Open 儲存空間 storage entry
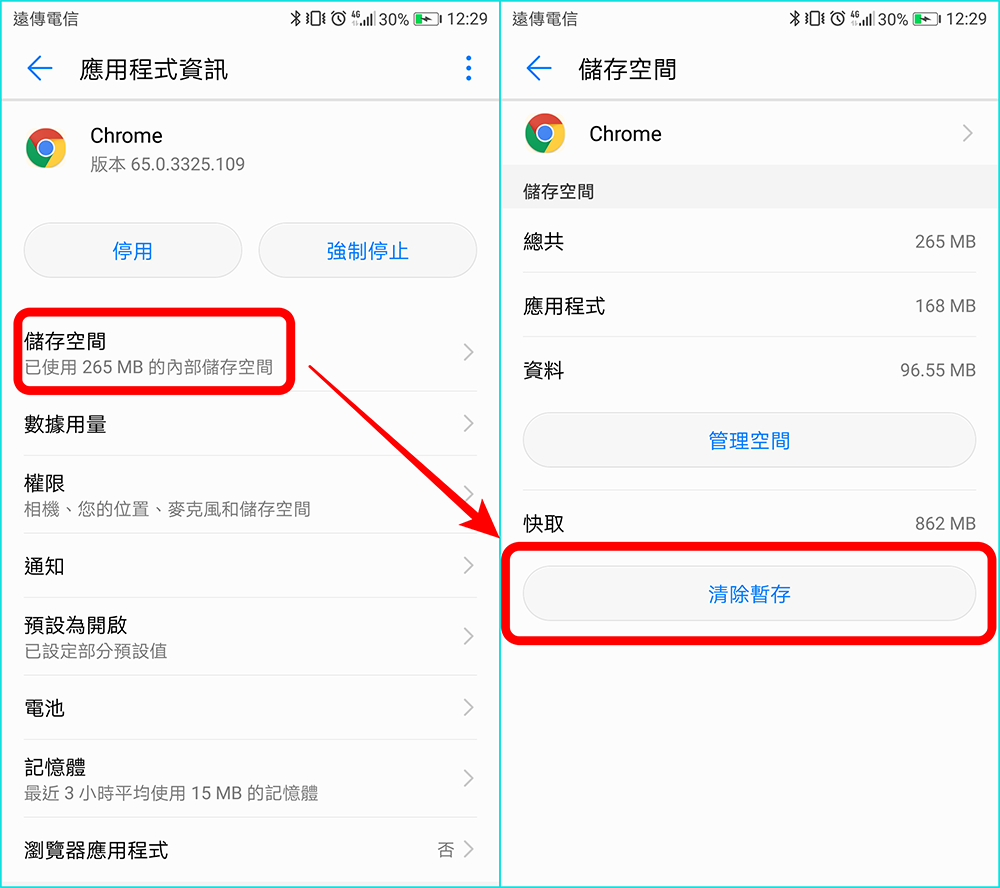Screen dimensions: 1000x888 click(x=250, y=353)
